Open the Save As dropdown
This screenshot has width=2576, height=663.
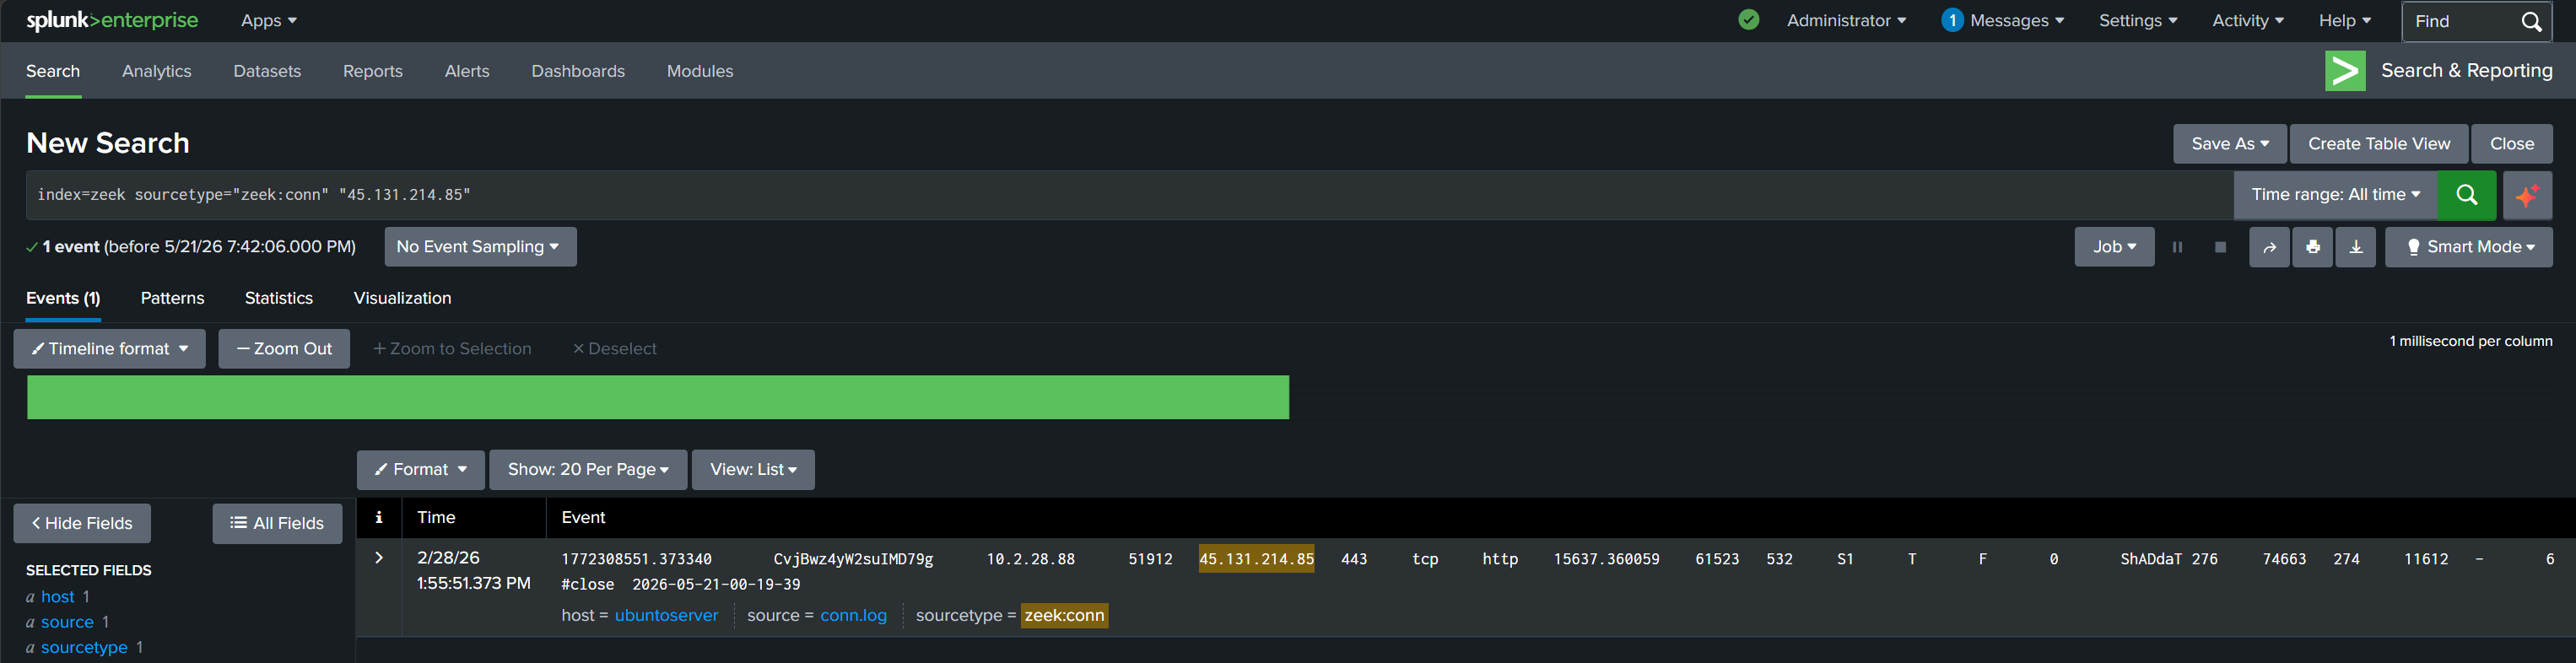point(2229,144)
